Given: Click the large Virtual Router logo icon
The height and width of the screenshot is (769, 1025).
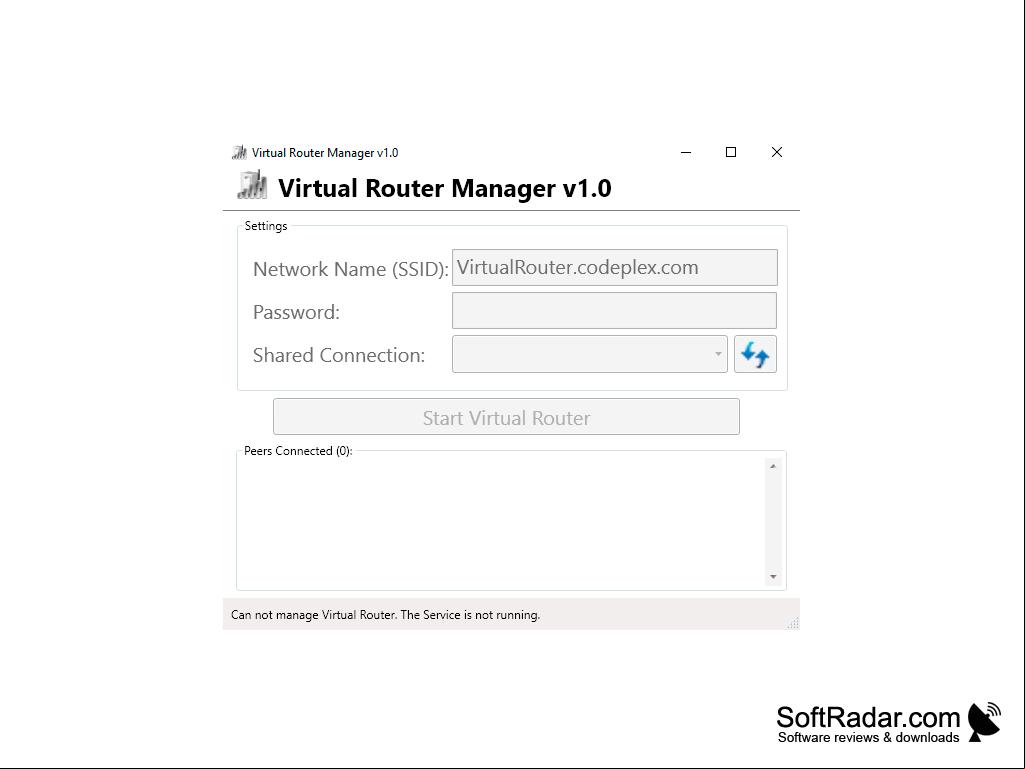Looking at the screenshot, I should click(252, 184).
